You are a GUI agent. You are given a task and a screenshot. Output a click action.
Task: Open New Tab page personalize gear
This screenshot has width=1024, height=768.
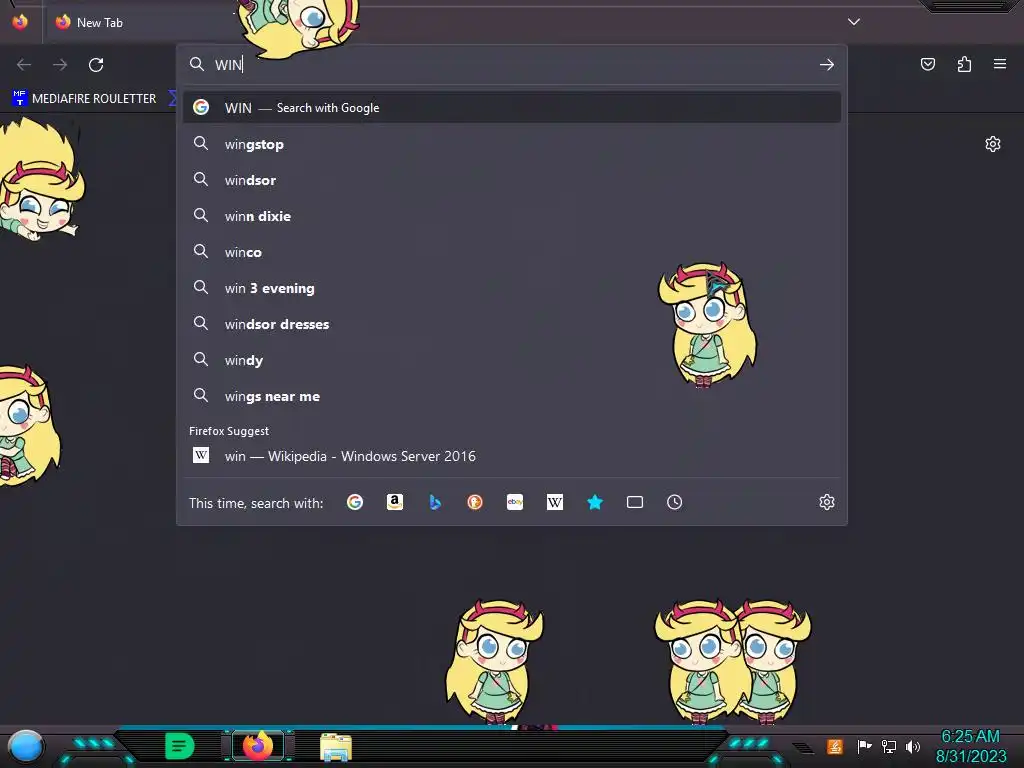click(993, 144)
